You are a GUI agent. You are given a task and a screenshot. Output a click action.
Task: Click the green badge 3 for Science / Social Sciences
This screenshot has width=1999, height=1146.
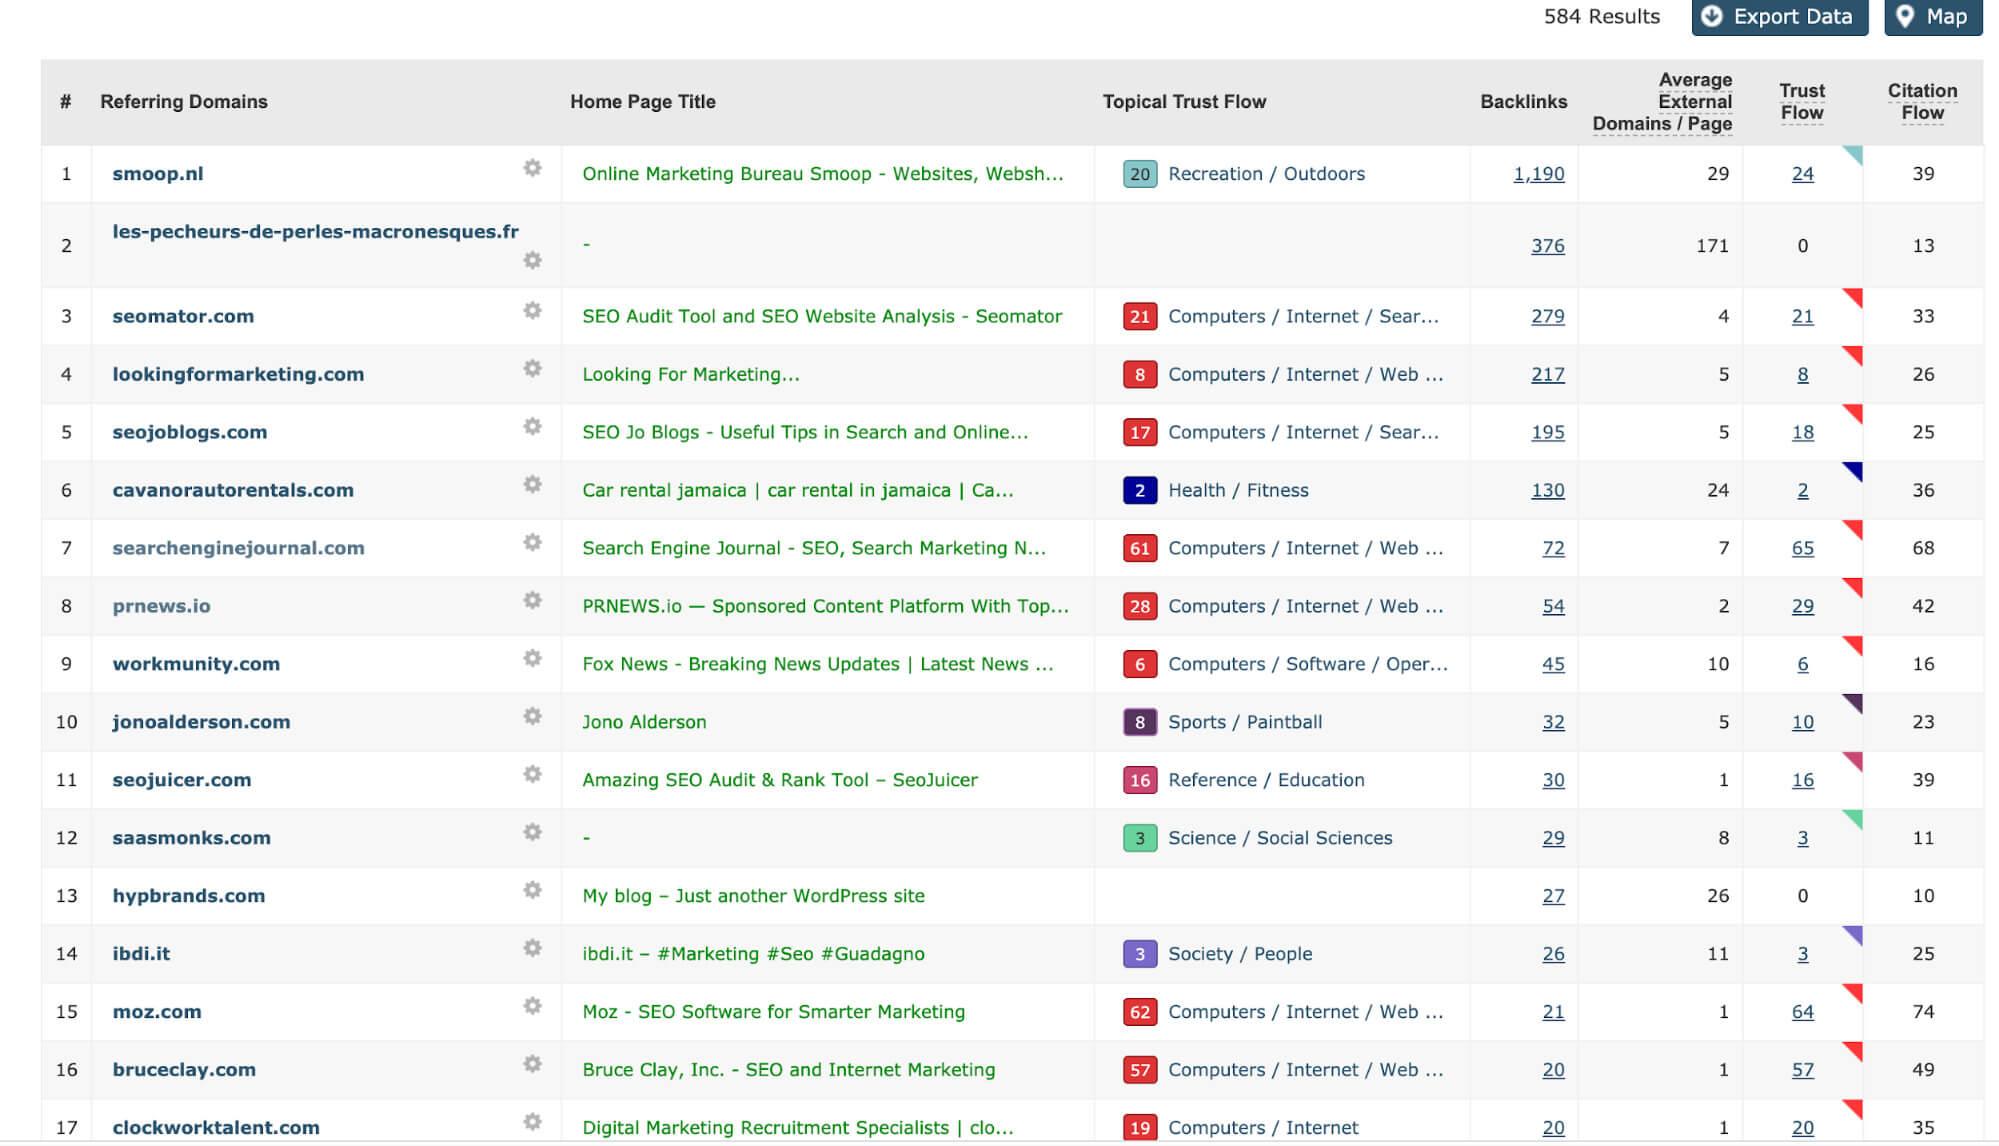click(x=1140, y=838)
